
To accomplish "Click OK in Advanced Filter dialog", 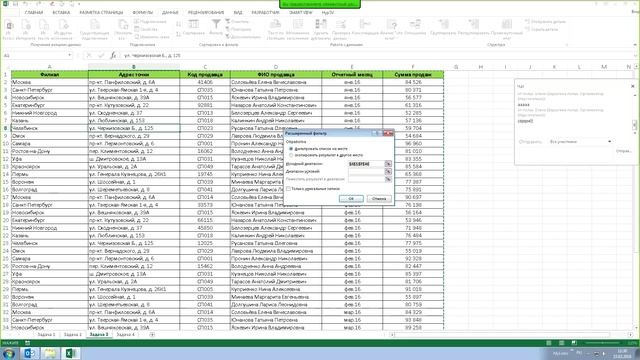I will click(x=351, y=199).
